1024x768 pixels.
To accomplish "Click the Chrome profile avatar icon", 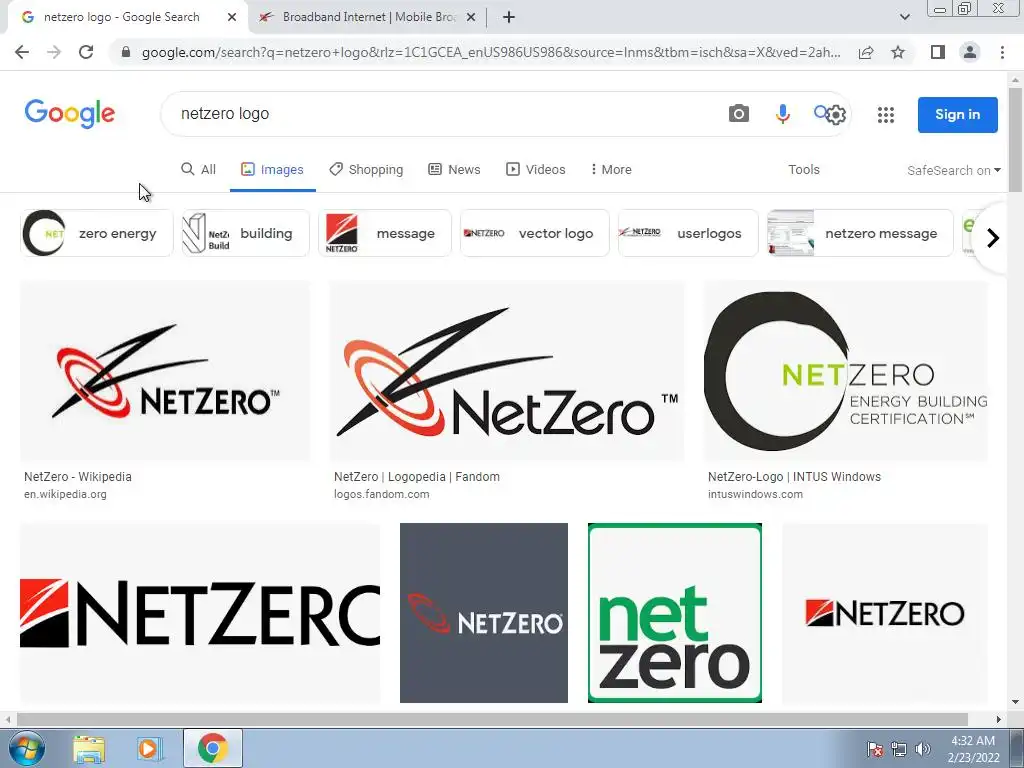I will click(970, 52).
